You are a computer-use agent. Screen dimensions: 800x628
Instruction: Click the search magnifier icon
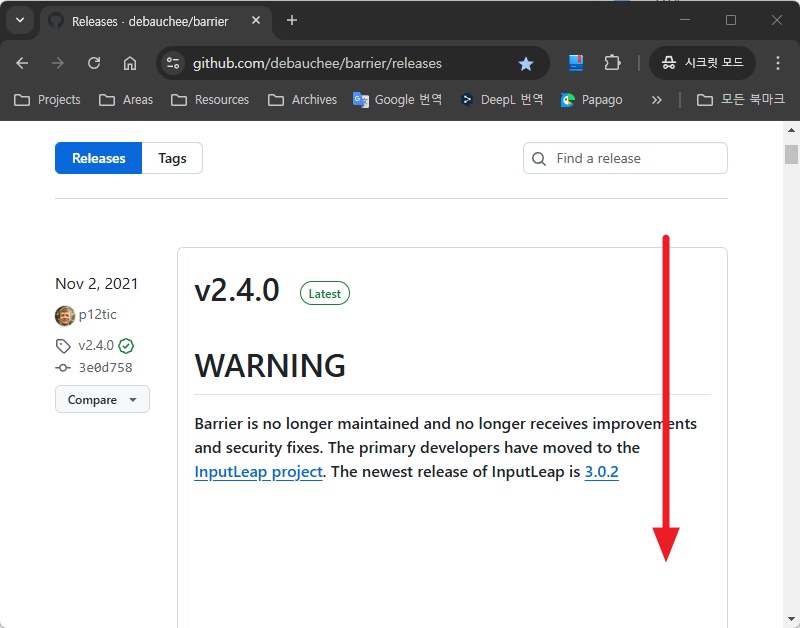point(539,159)
